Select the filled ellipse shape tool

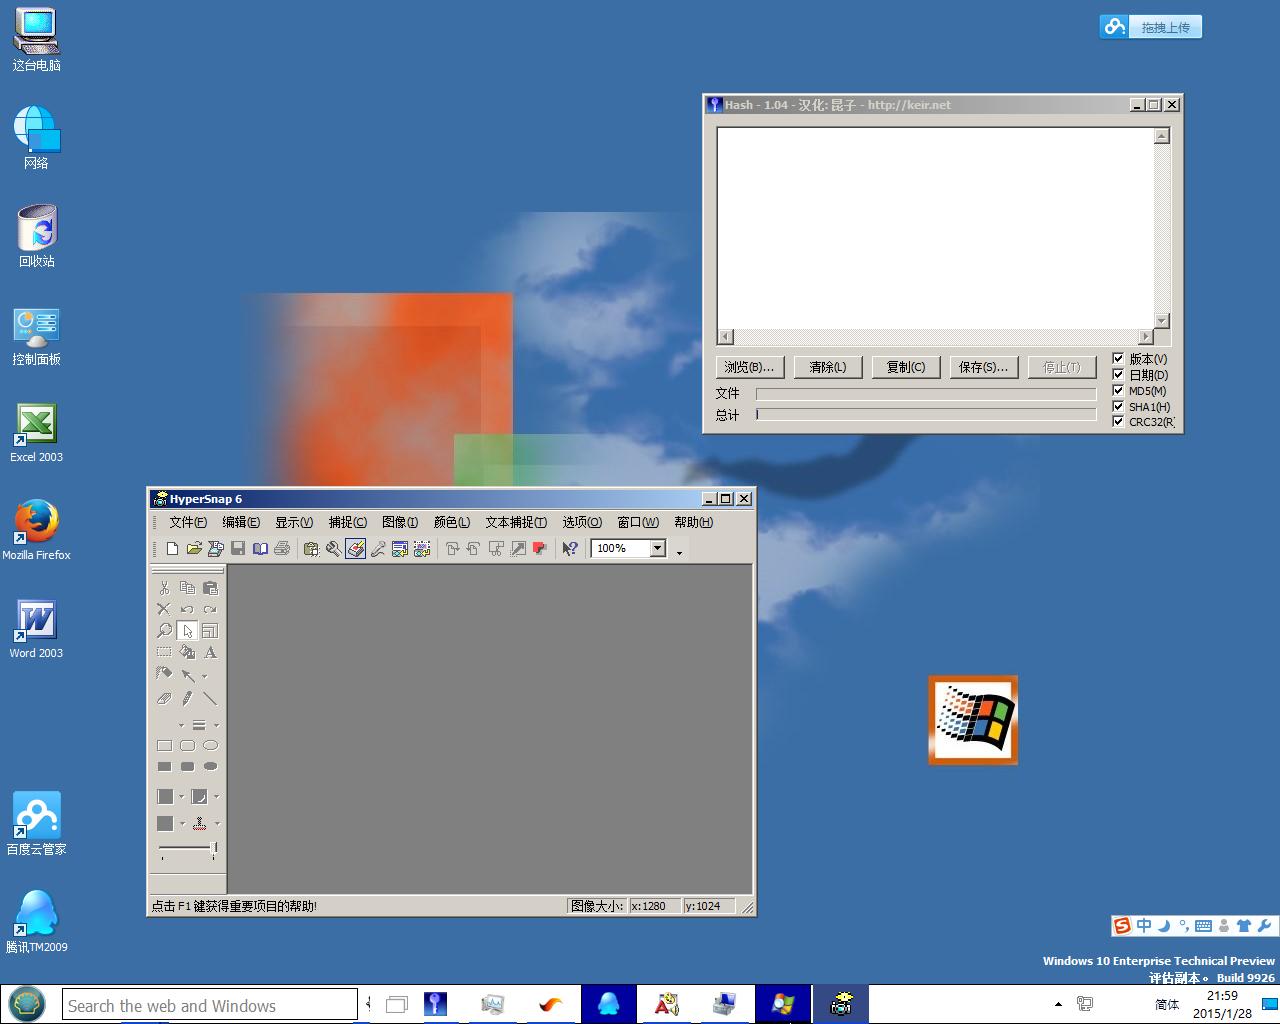coord(210,766)
